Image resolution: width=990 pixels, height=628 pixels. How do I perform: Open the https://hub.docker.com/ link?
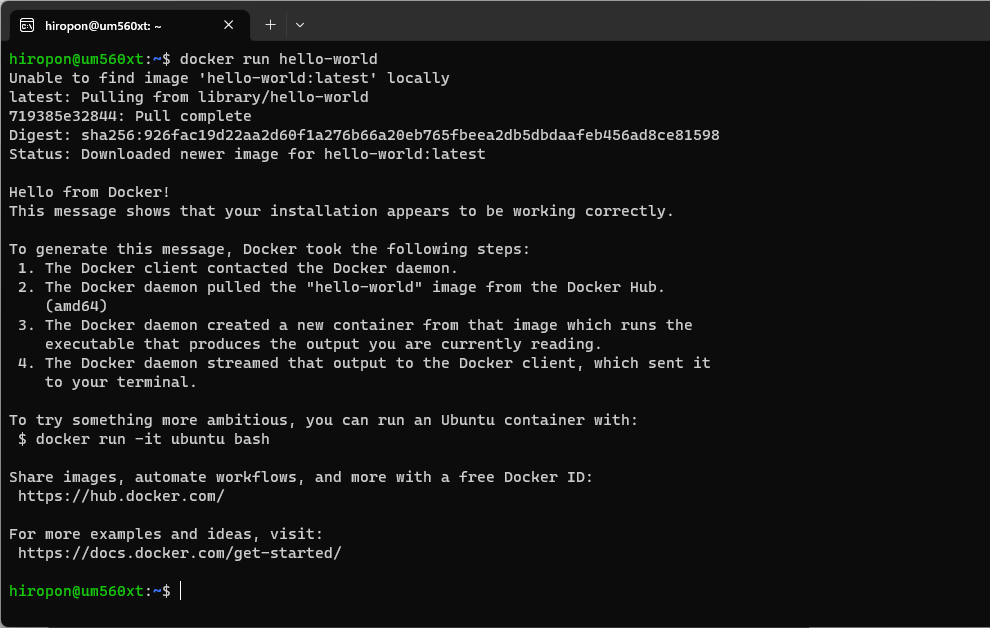coord(120,495)
